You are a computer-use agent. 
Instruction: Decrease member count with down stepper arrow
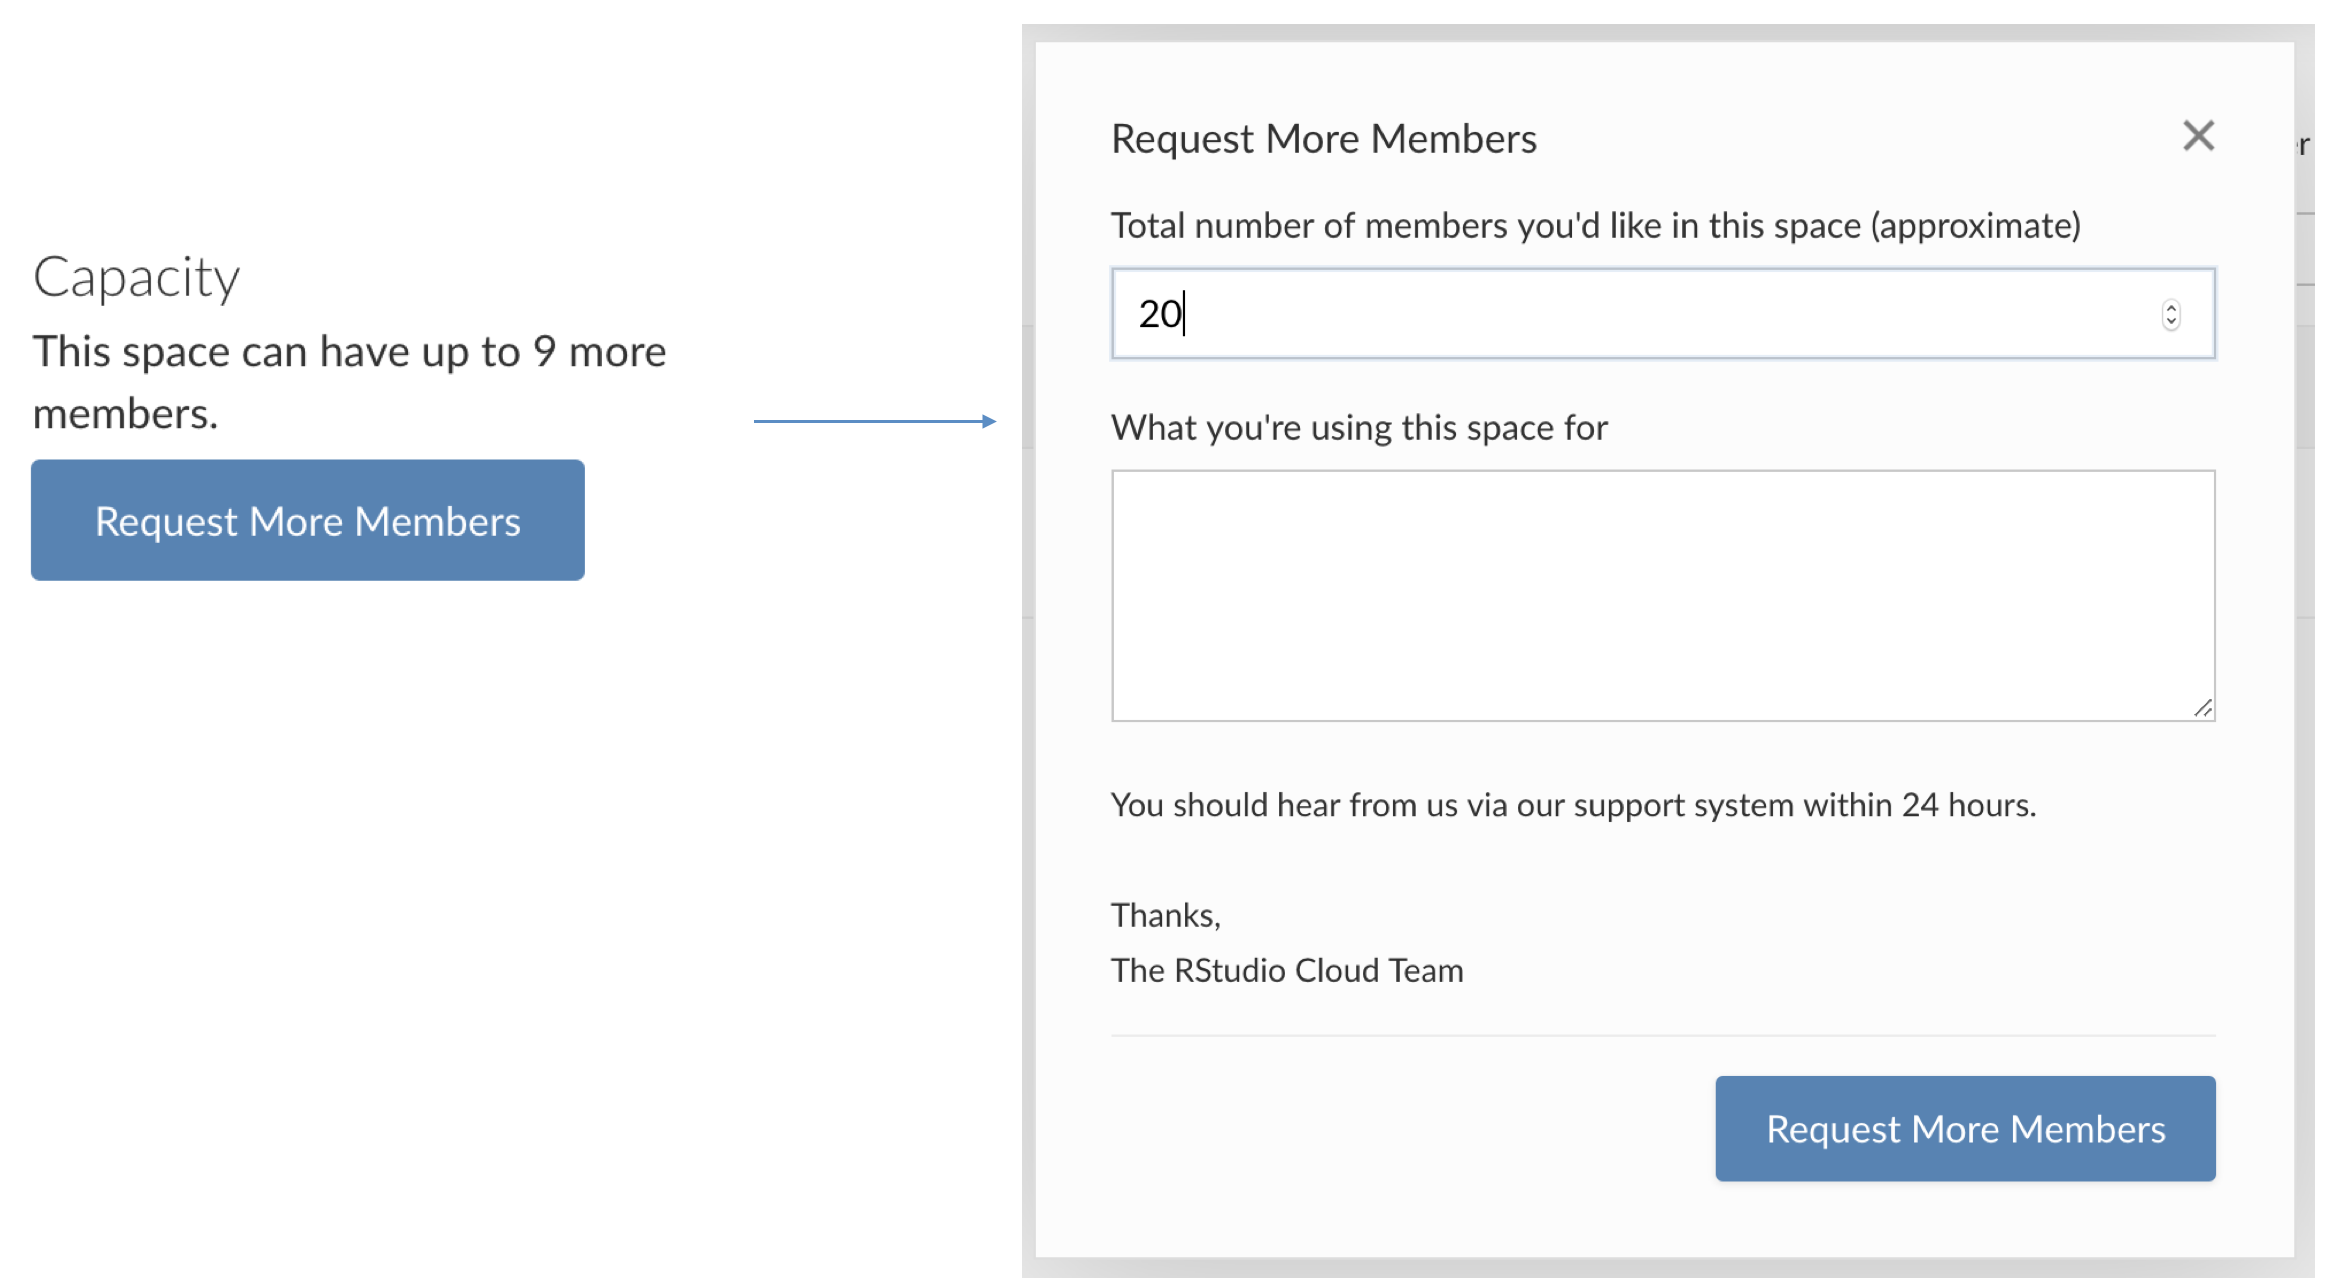(x=2170, y=322)
